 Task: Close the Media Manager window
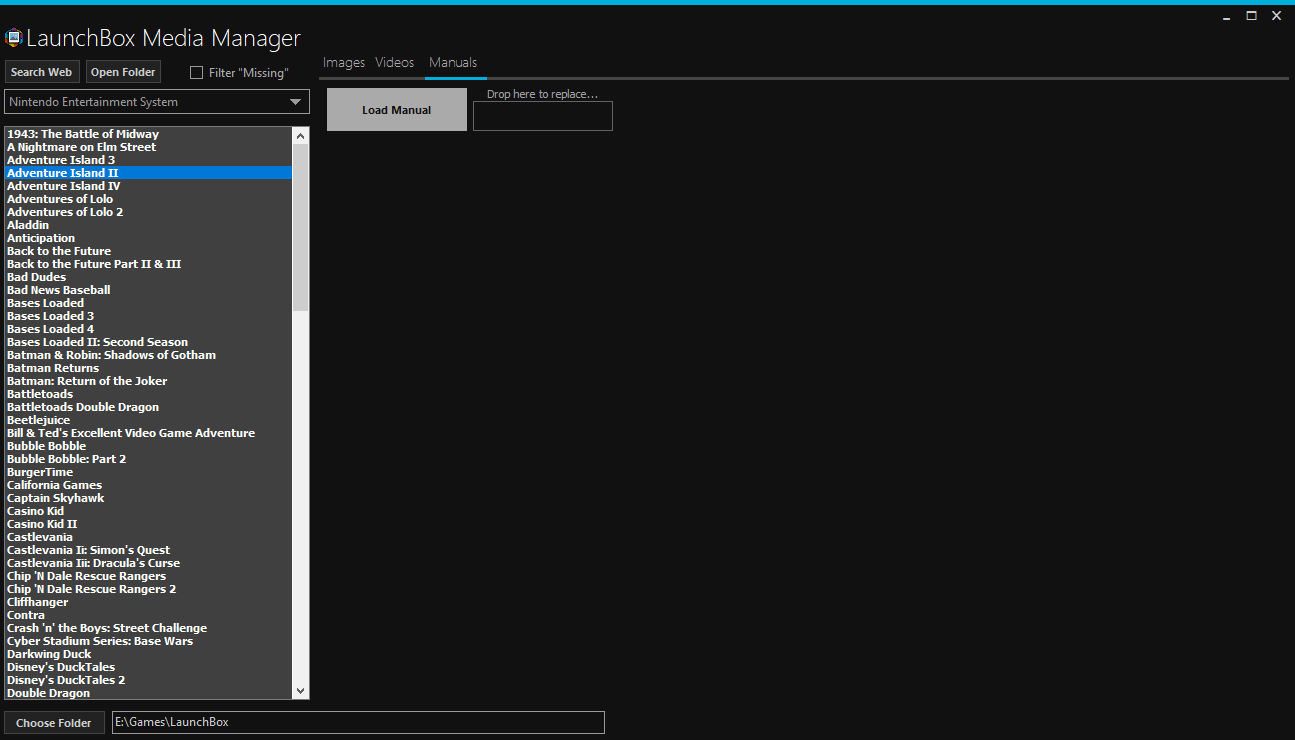1276,16
